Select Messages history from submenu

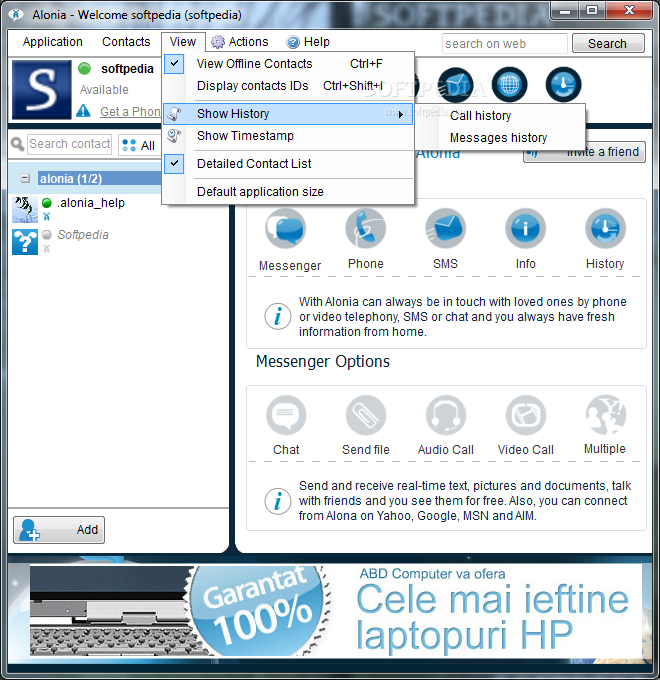click(x=500, y=138)
